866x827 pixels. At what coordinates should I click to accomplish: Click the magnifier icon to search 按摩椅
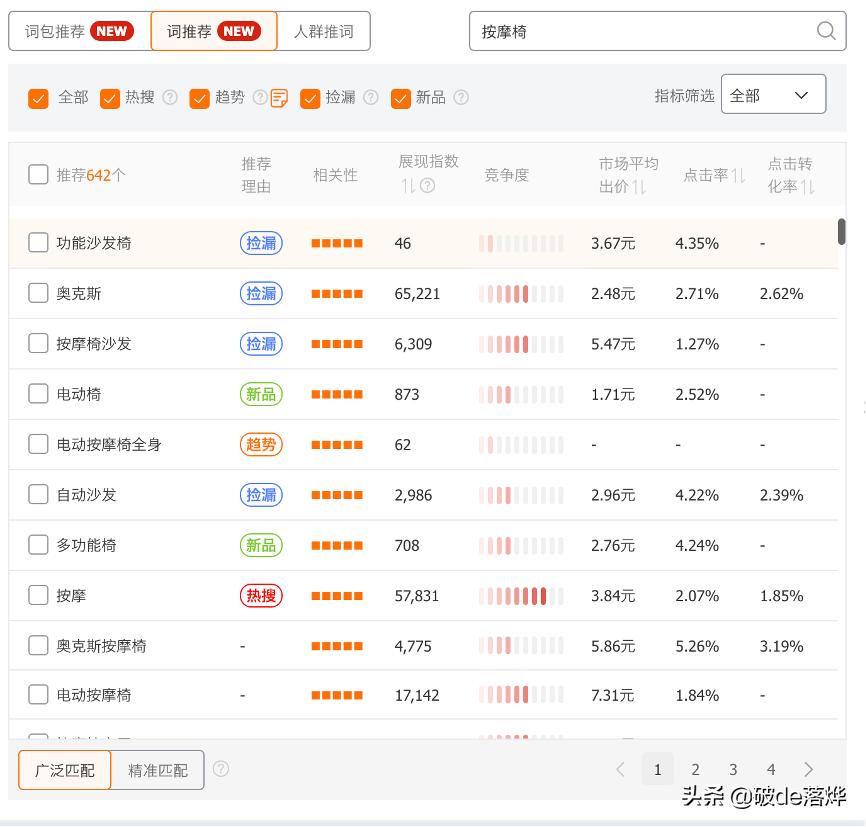point(826,31)
